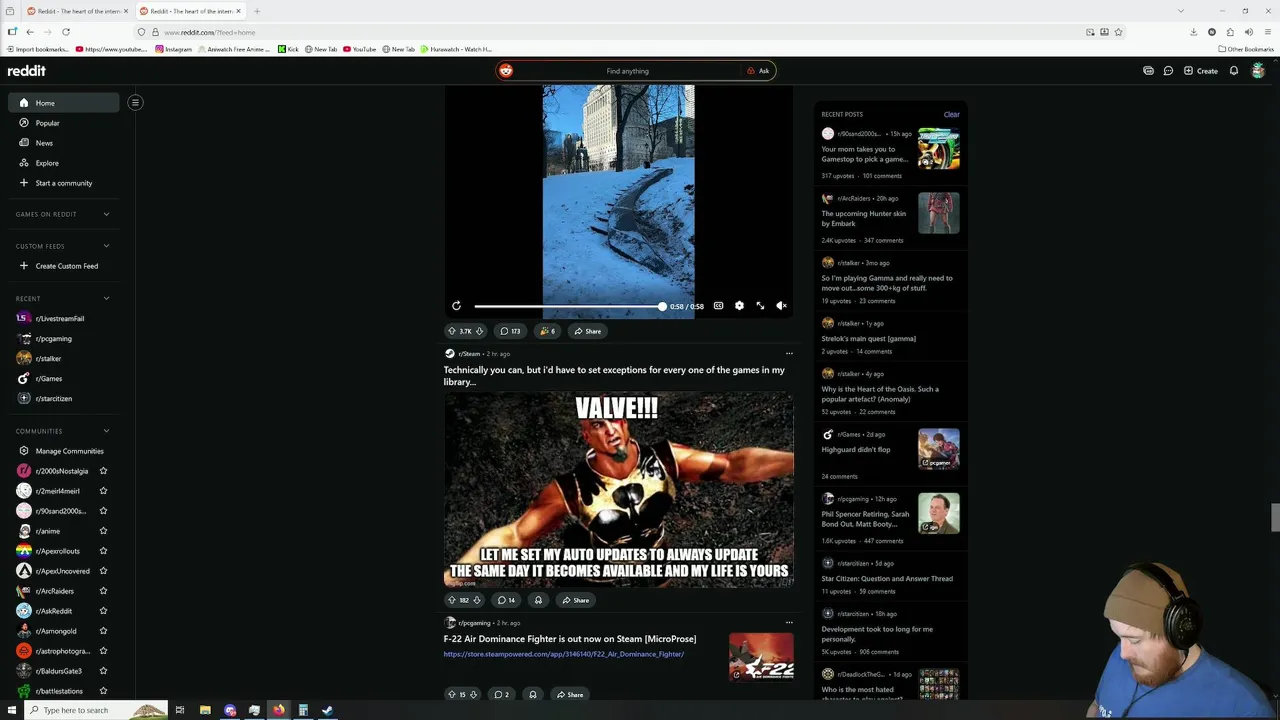Click the Windows taskbar search box
This screenshot has height=720, width=1280.
point(97,710)
